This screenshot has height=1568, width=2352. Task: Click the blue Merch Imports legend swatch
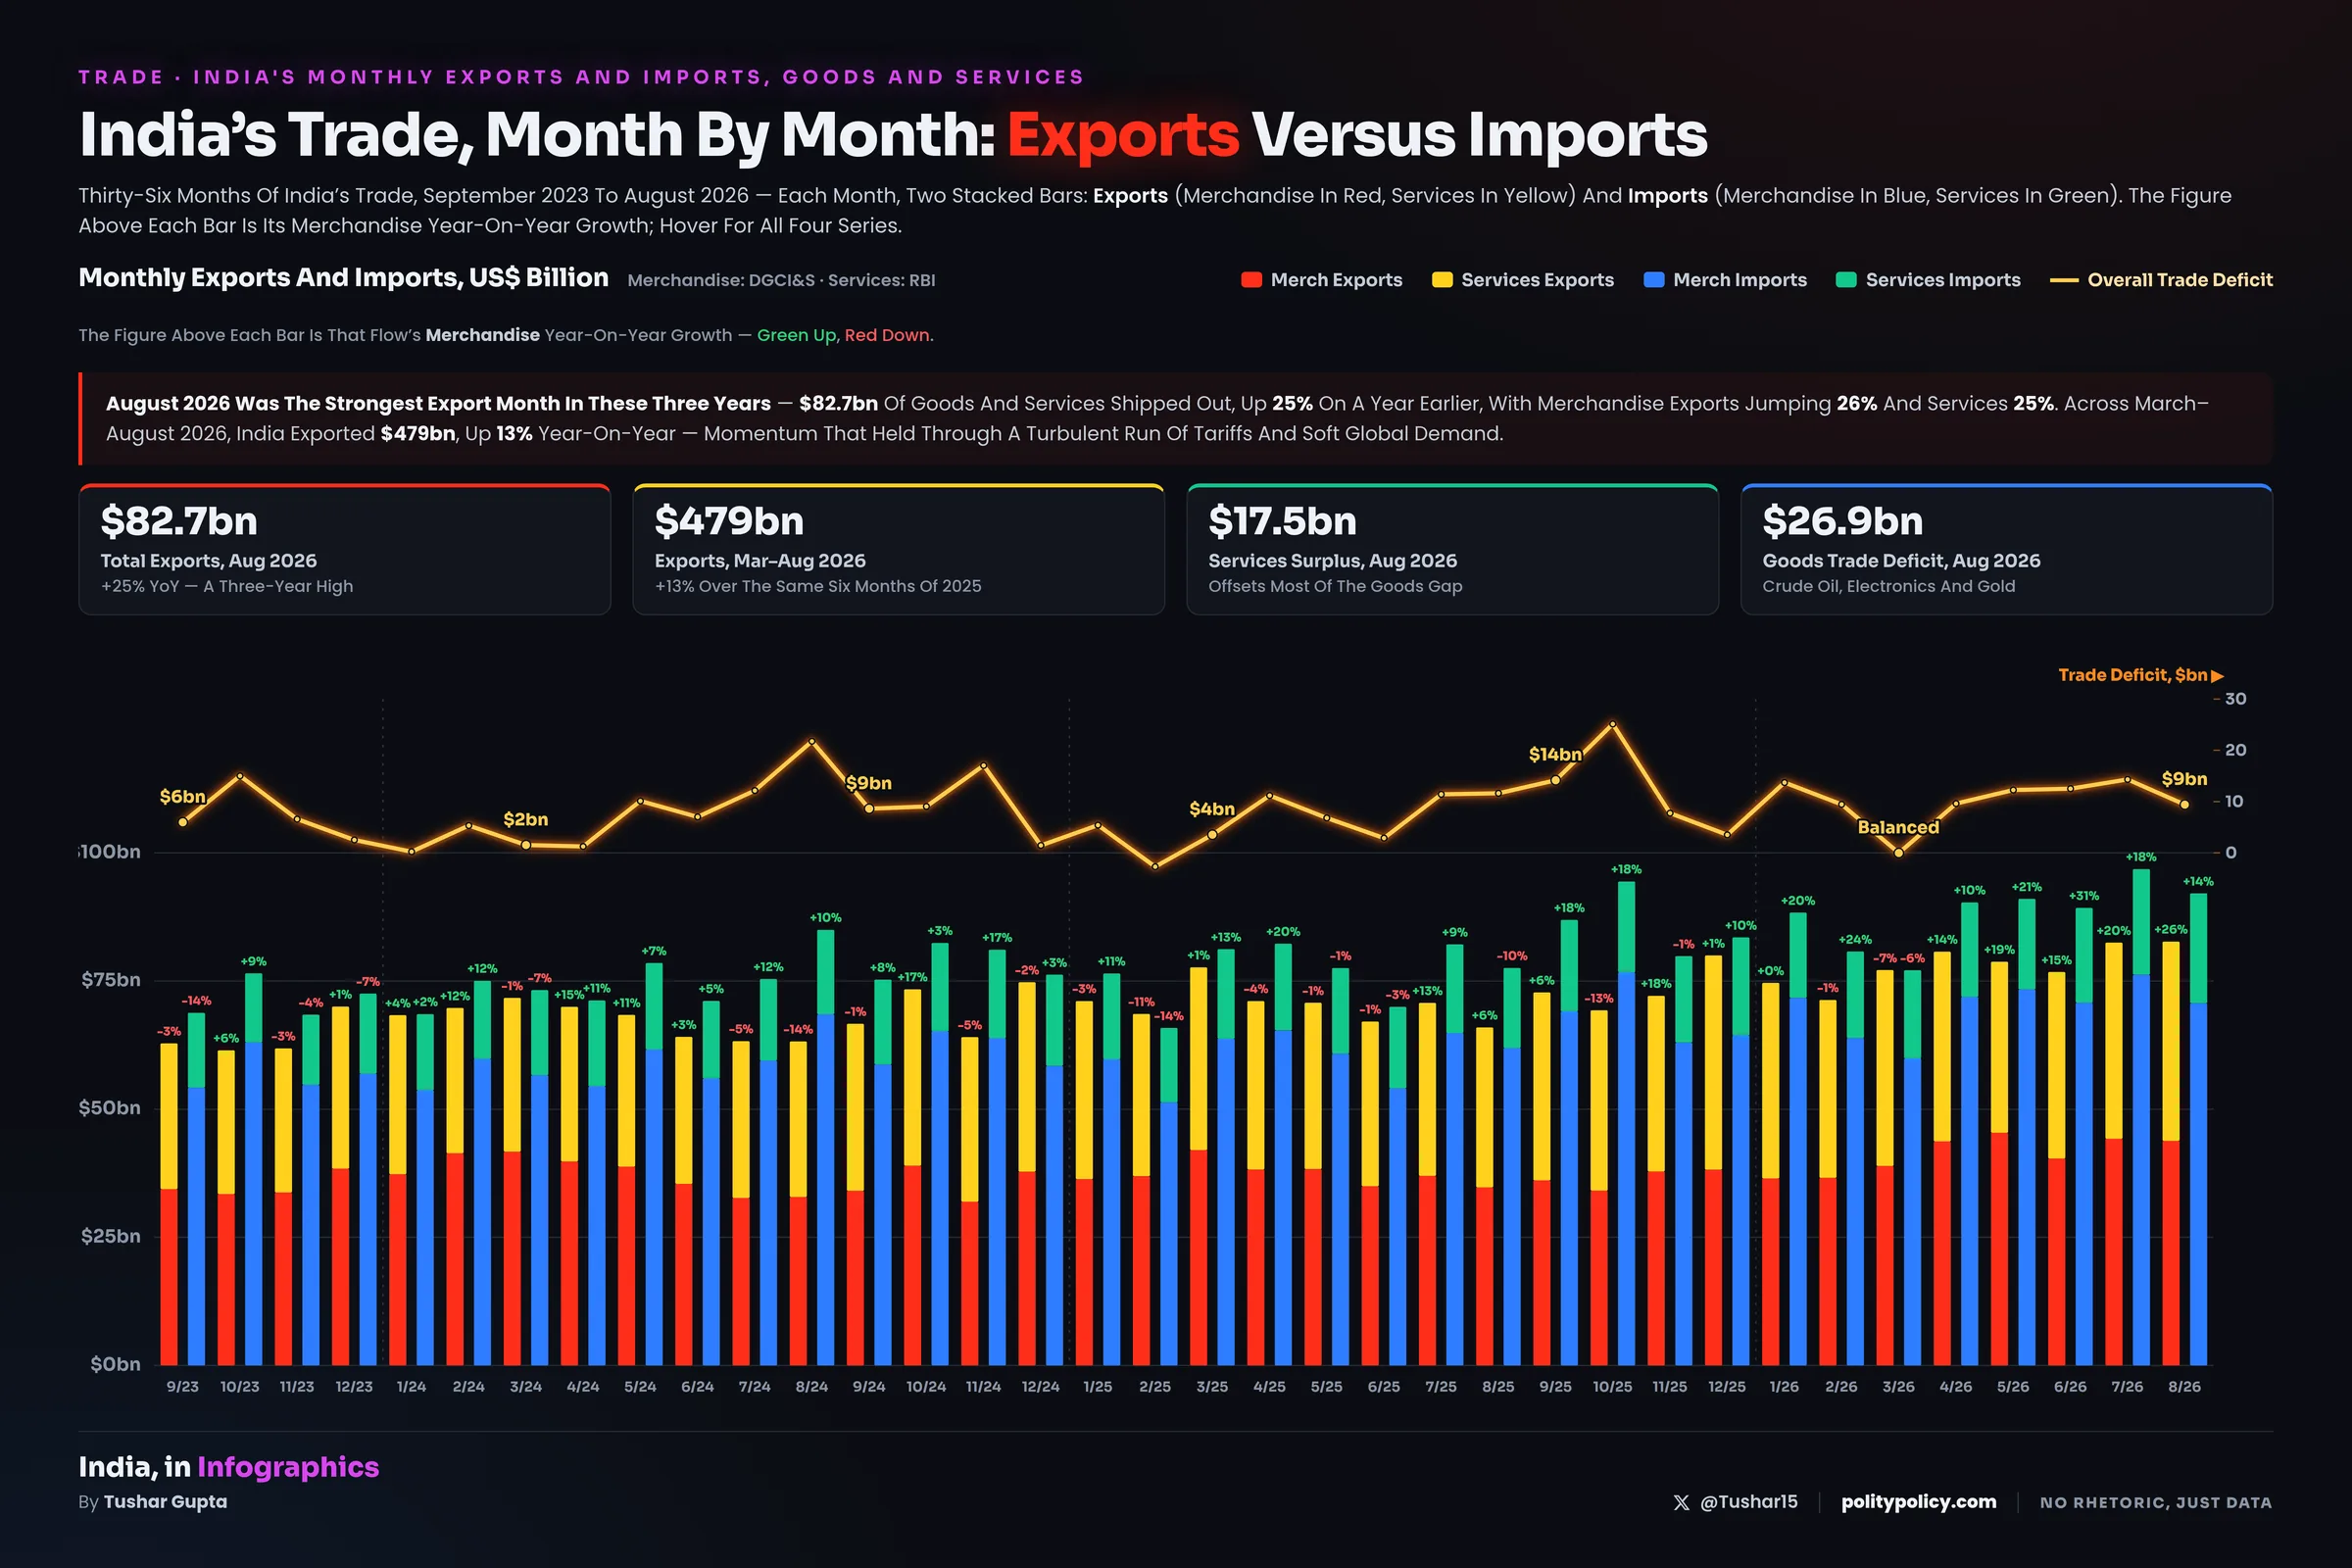1654,280
